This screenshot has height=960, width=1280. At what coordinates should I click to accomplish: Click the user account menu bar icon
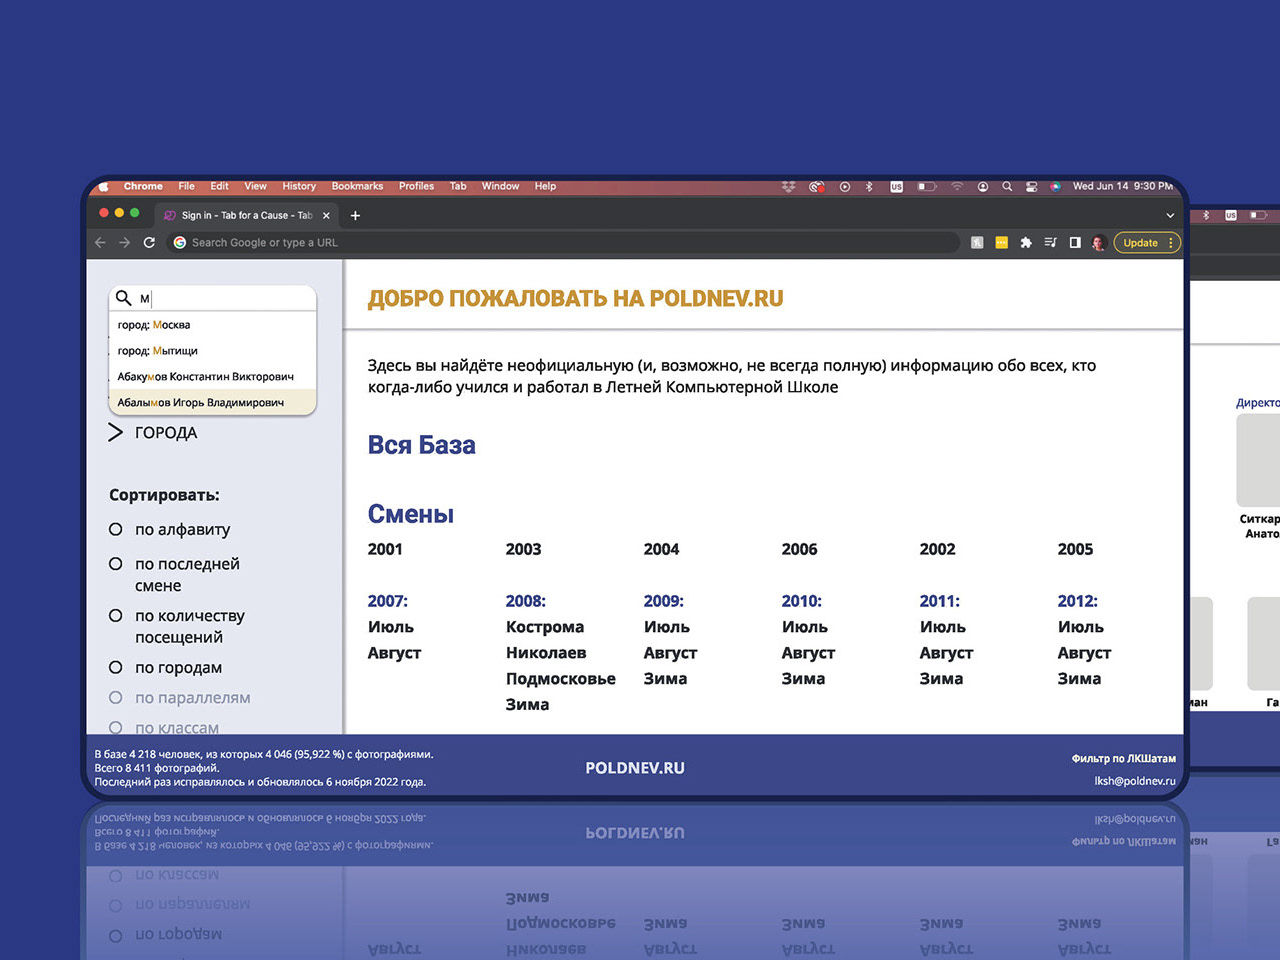[983, 186]
